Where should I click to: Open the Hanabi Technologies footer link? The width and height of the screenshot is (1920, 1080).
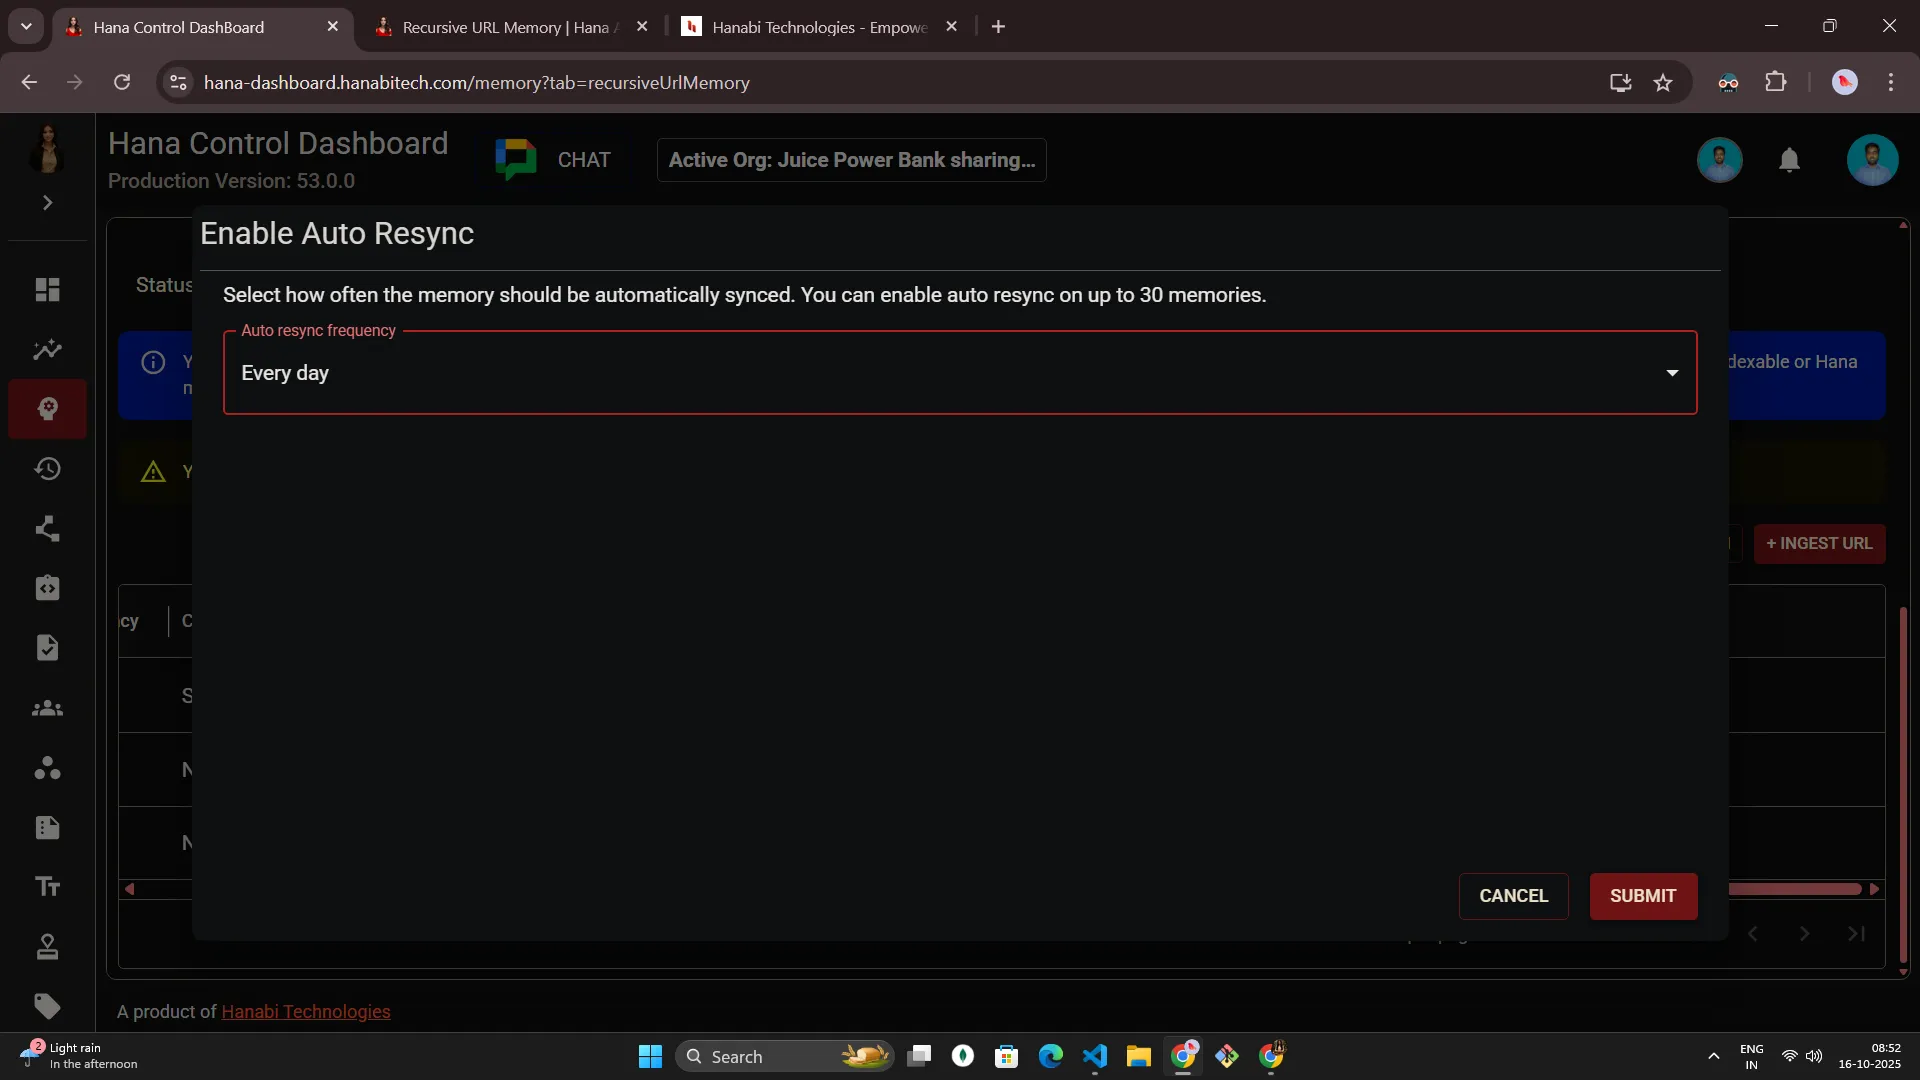click(x=305, y=1012)
